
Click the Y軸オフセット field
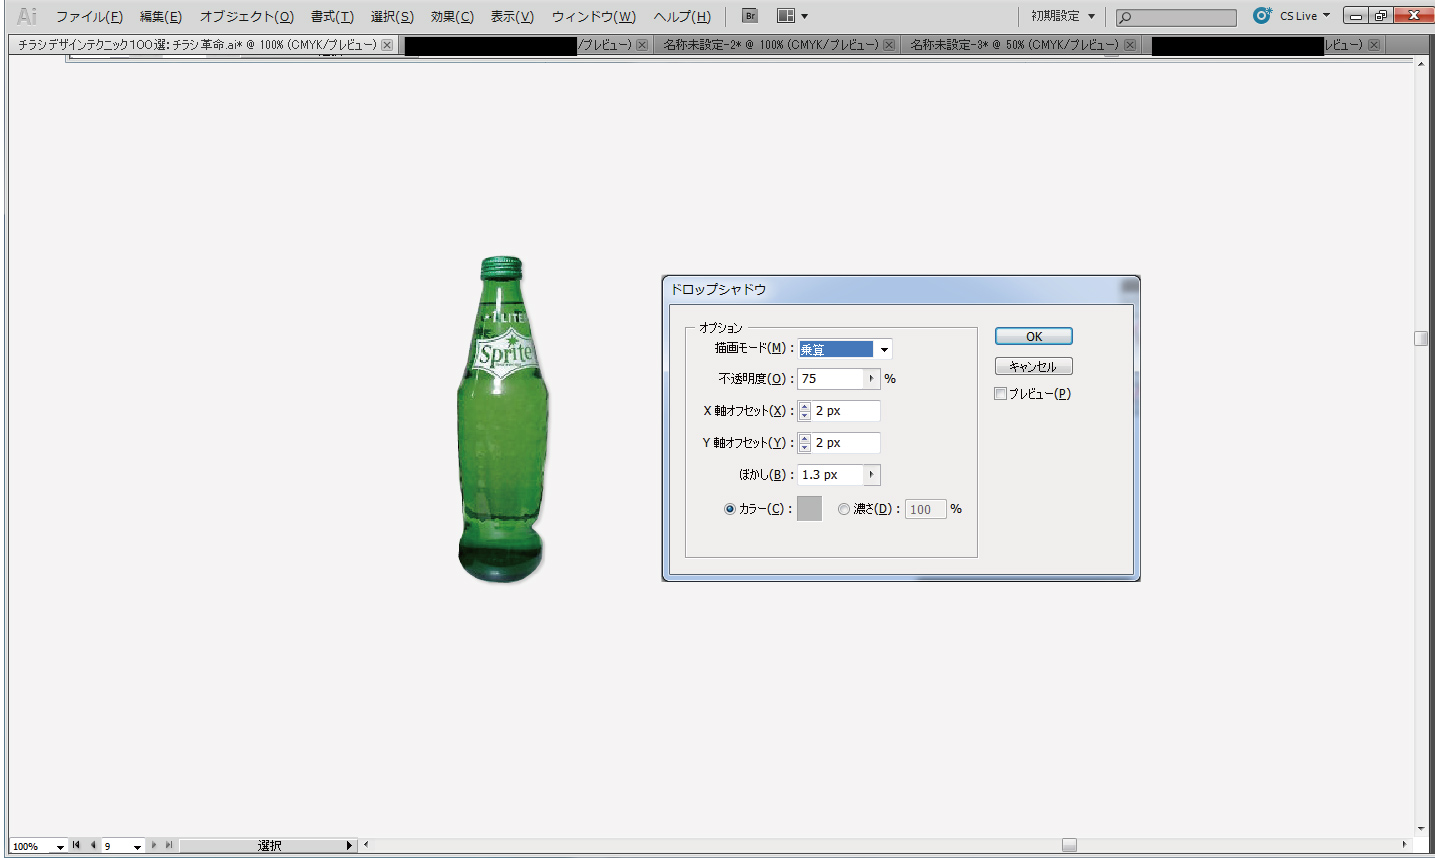click(x=846, y=443)
